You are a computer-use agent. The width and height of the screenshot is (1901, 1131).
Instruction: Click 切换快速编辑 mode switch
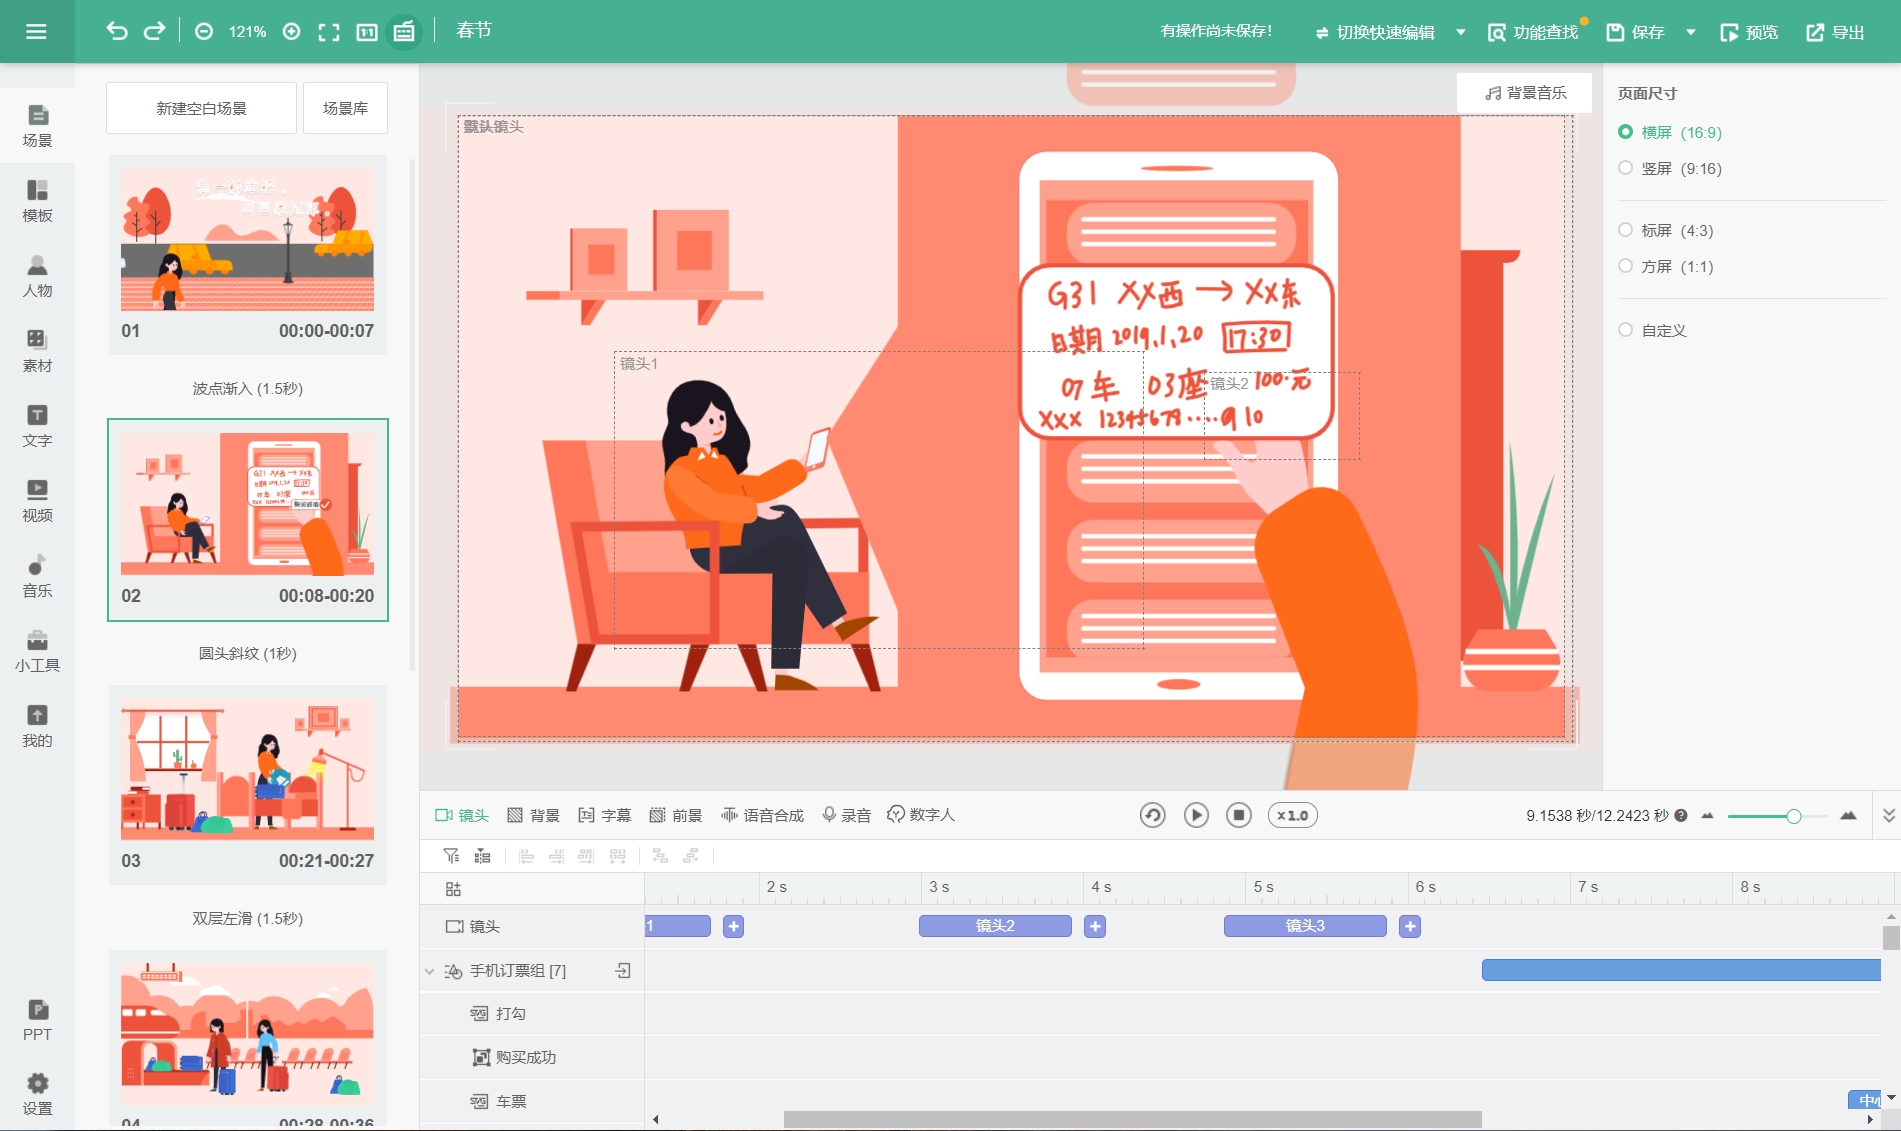click(1375, 32)
